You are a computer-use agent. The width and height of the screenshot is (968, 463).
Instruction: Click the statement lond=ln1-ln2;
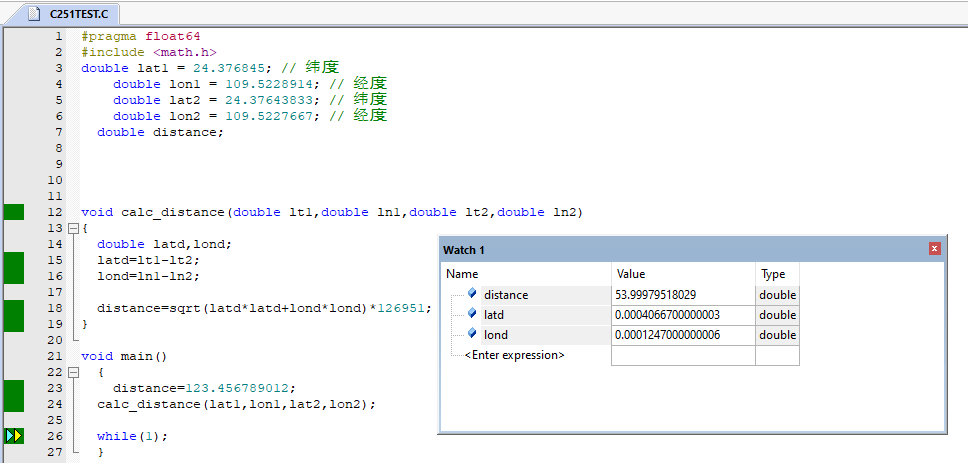click(149, 277)
